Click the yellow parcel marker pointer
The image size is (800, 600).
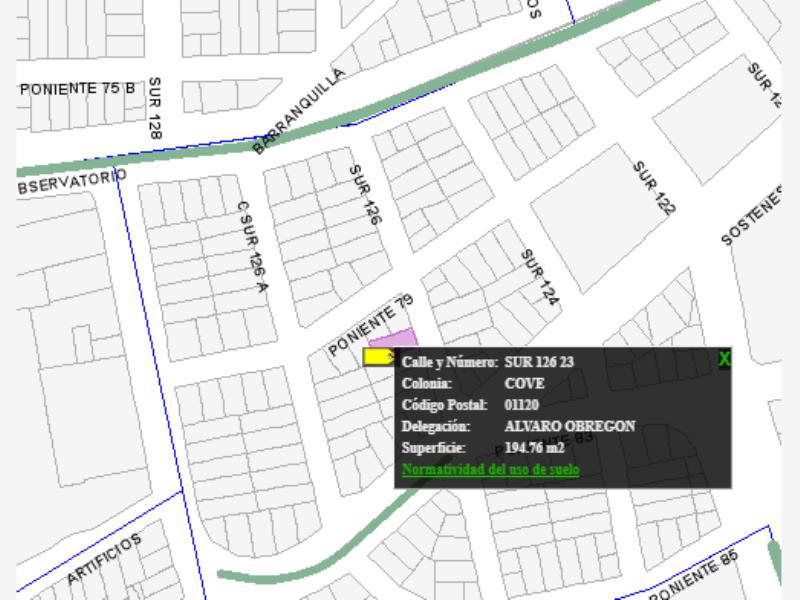(x=379, y=357)
